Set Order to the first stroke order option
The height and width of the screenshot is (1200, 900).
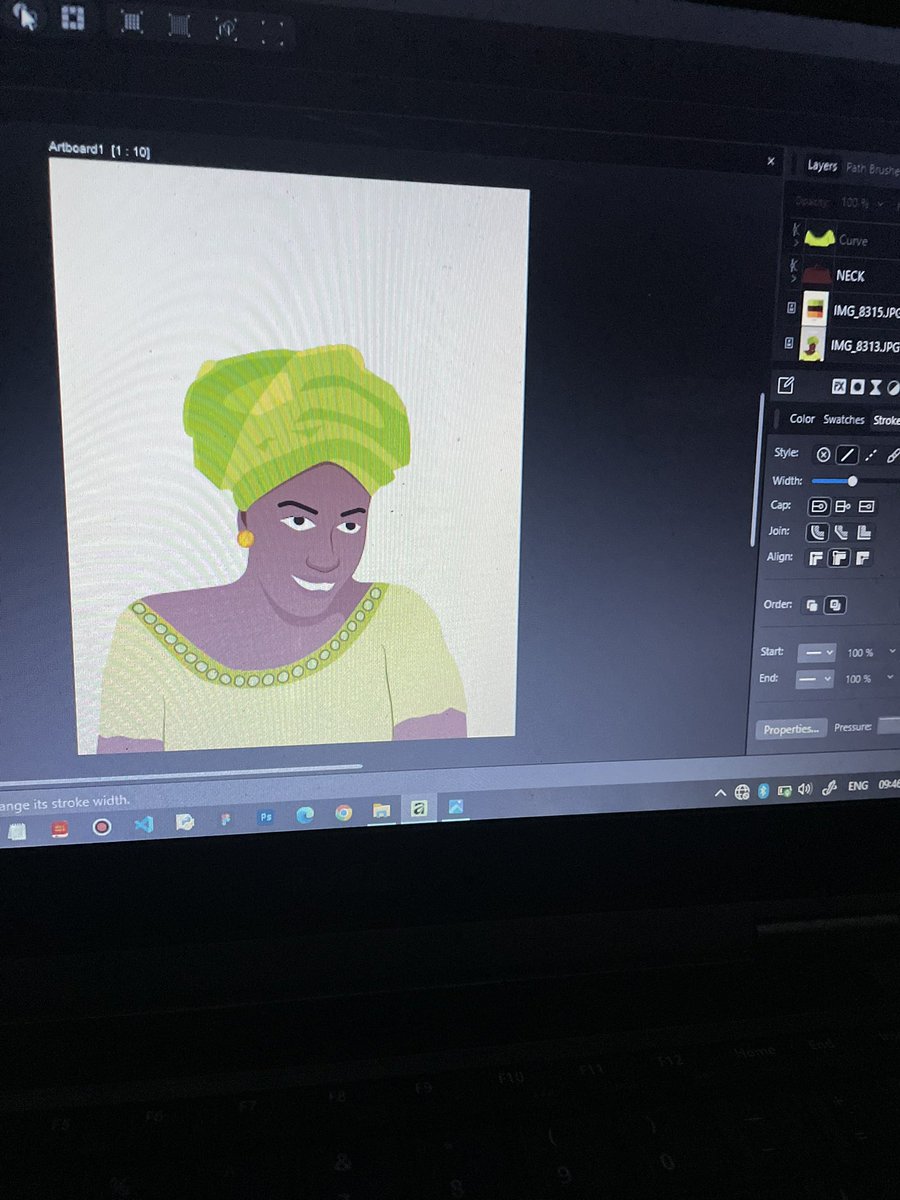pyautogui.click(x=812, y=605)
